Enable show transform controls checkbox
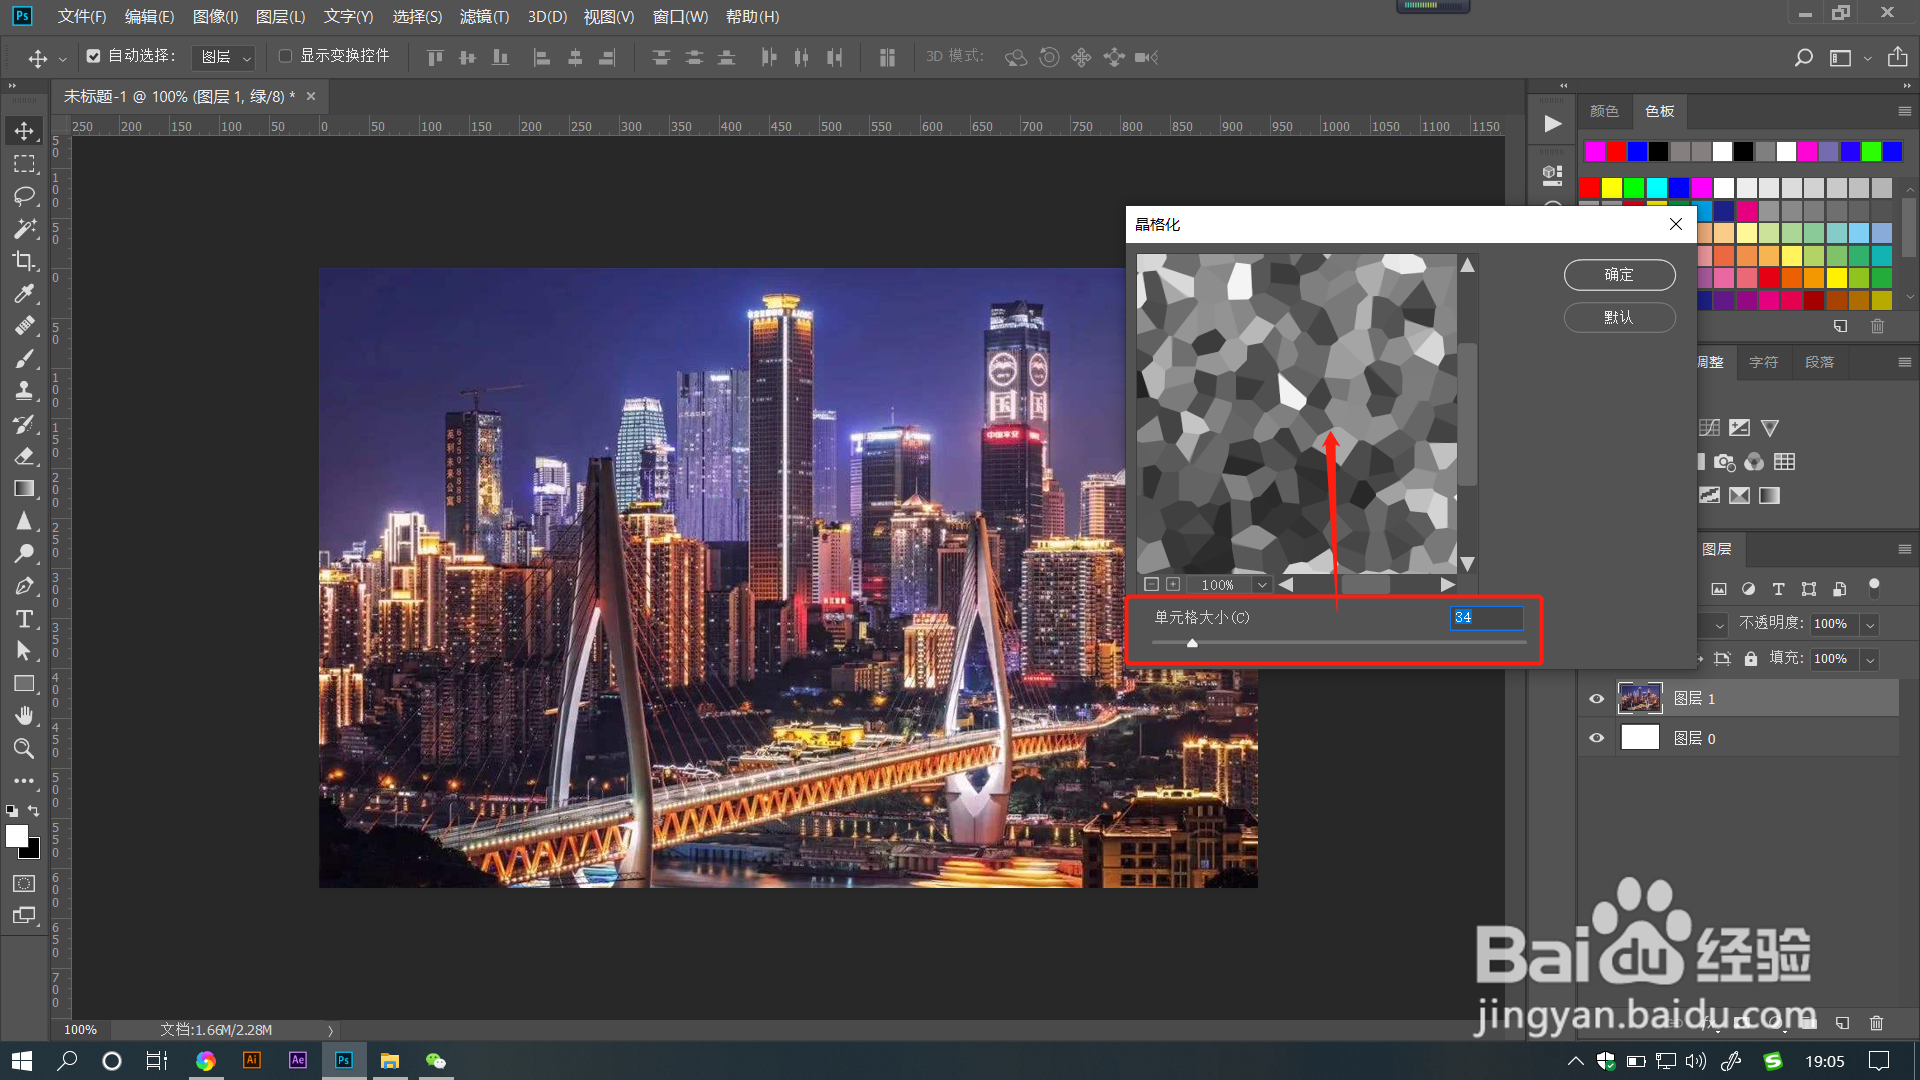Screen dimensions: 1920x1080 285,56
